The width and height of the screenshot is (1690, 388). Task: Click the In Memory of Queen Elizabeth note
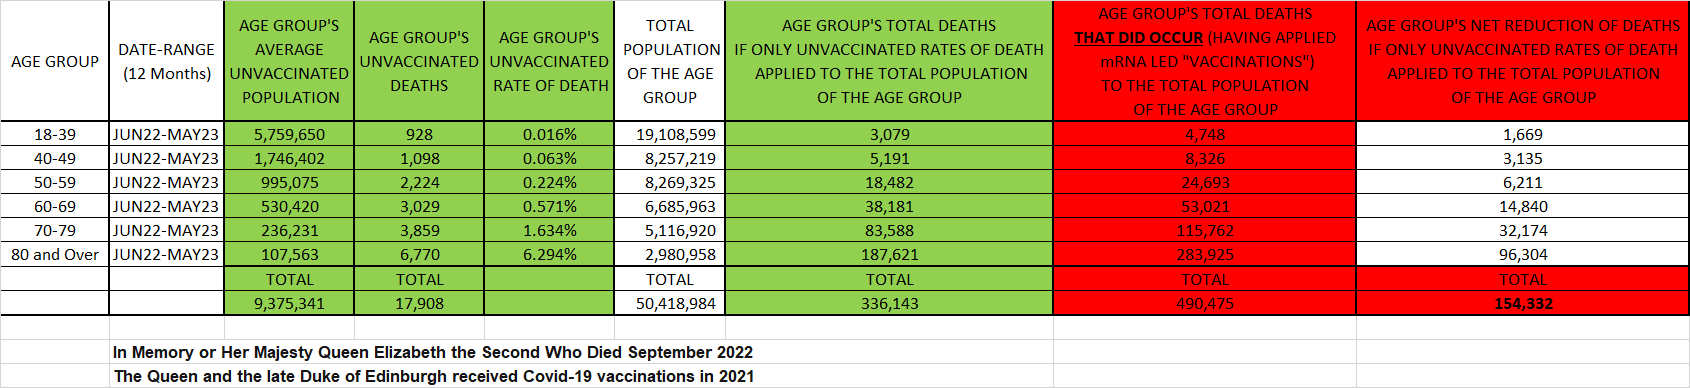[433, 352]
